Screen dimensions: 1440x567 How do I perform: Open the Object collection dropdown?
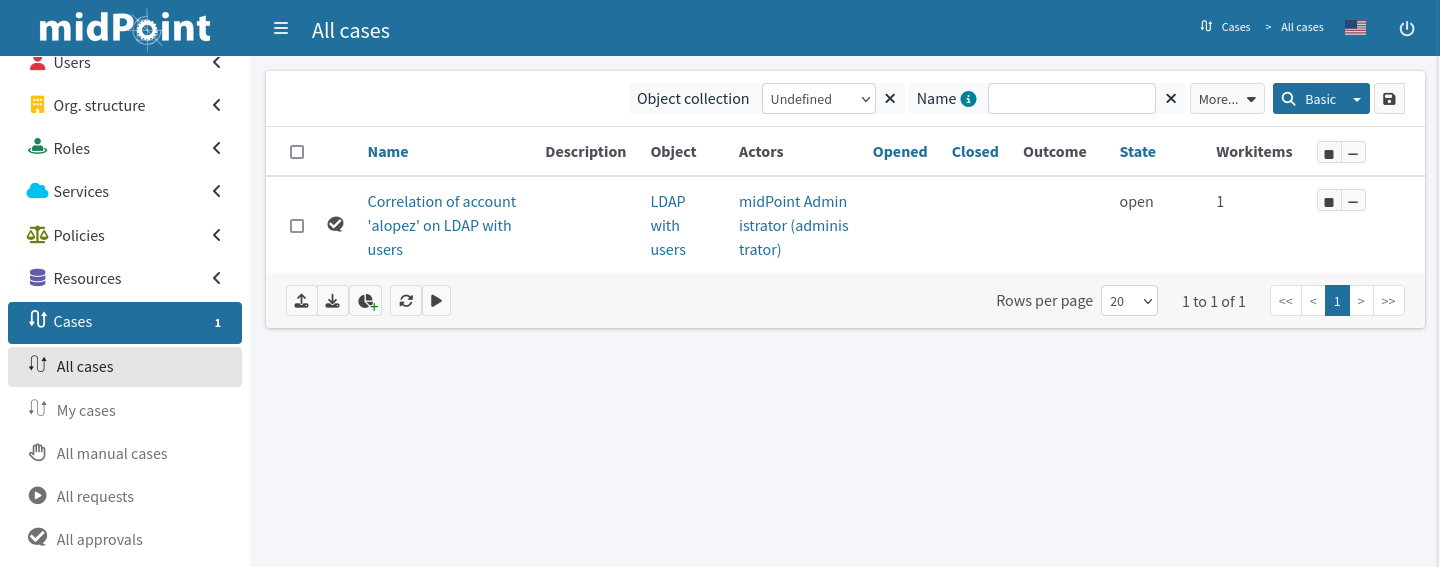click(x=818, y=99)
